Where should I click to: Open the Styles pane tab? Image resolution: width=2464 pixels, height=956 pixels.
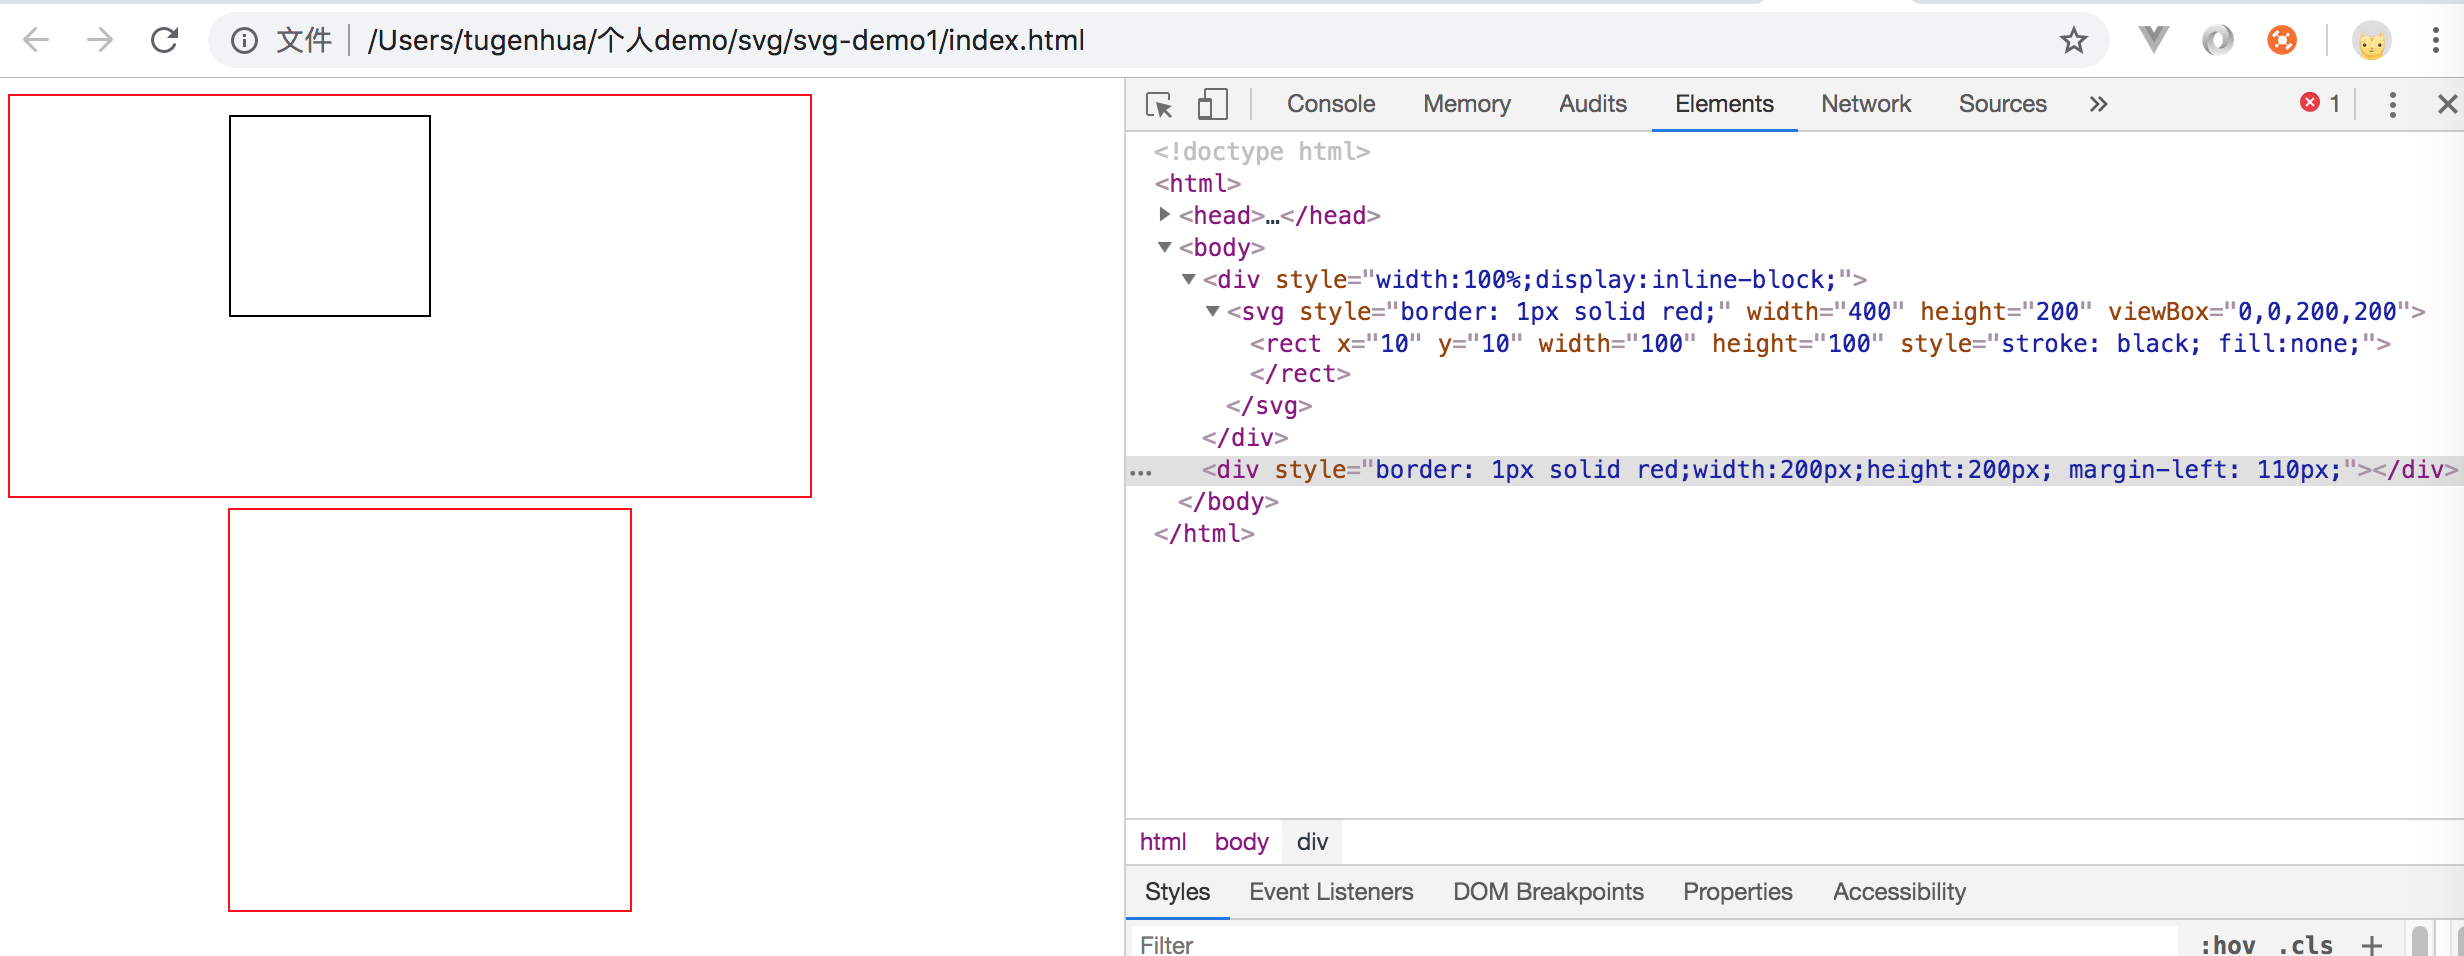point(1177,892)
